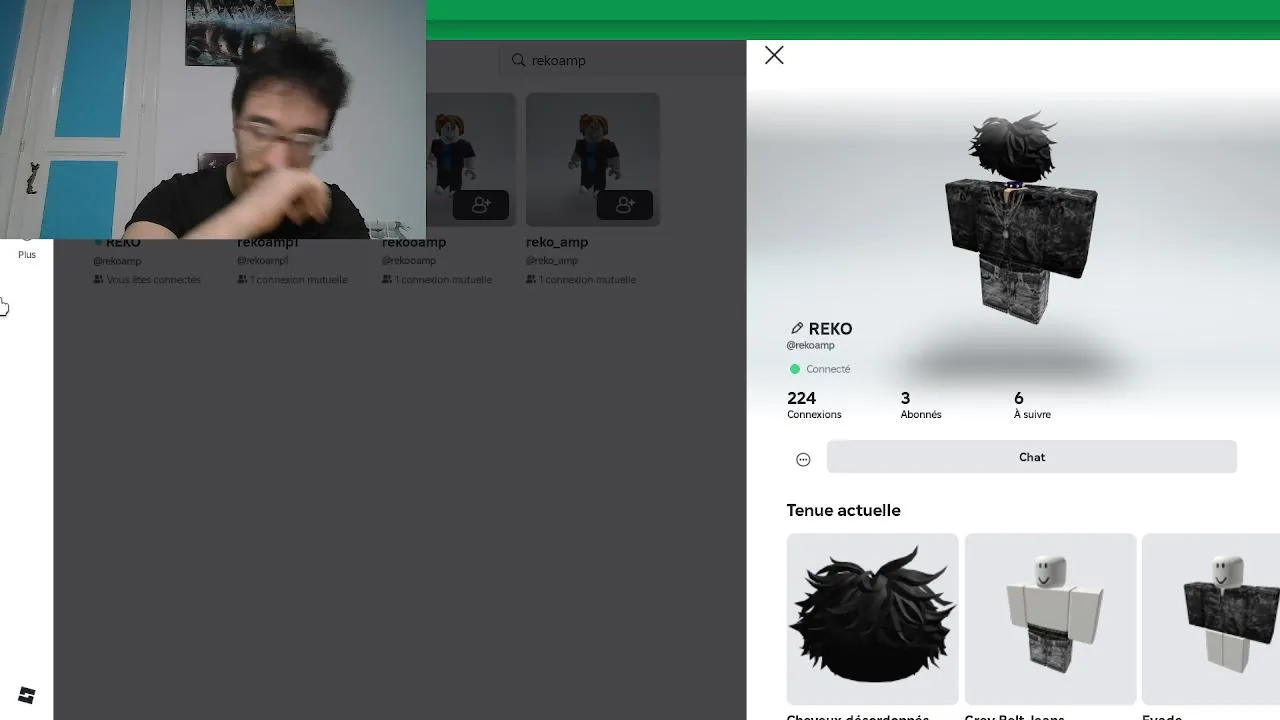Screen dimensions: 1280x720
Task: Click the REKO 3D avatar preview
Action: click(1020, 218)
